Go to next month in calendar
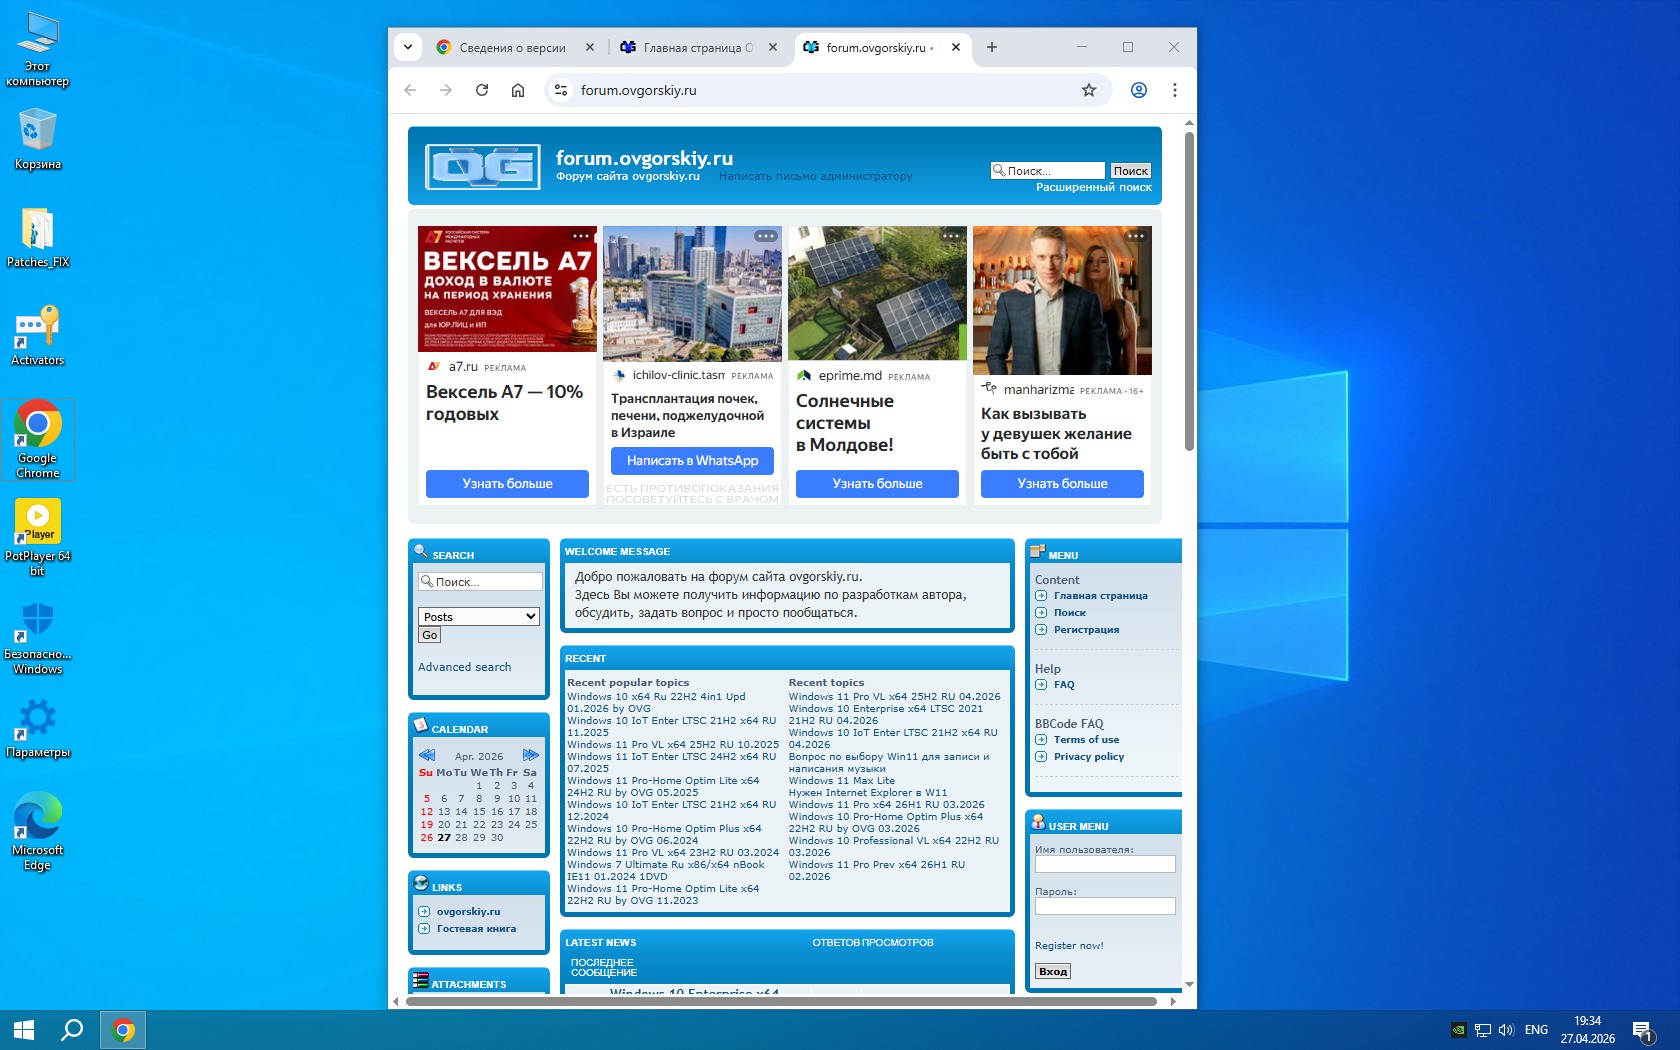The image size is (1680, 1050). (x=530, y=755)
